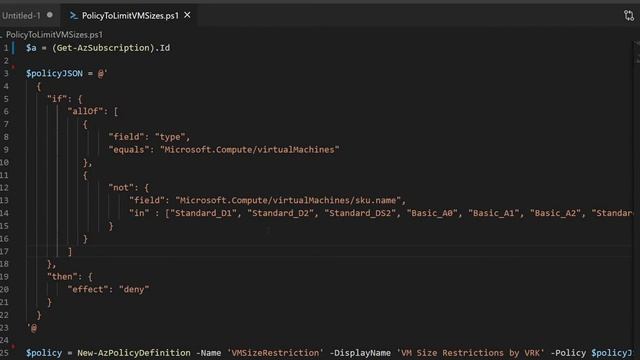Click "Basic_A1" in the size list
The image size is (640, 360).
[x=494, y=213]
